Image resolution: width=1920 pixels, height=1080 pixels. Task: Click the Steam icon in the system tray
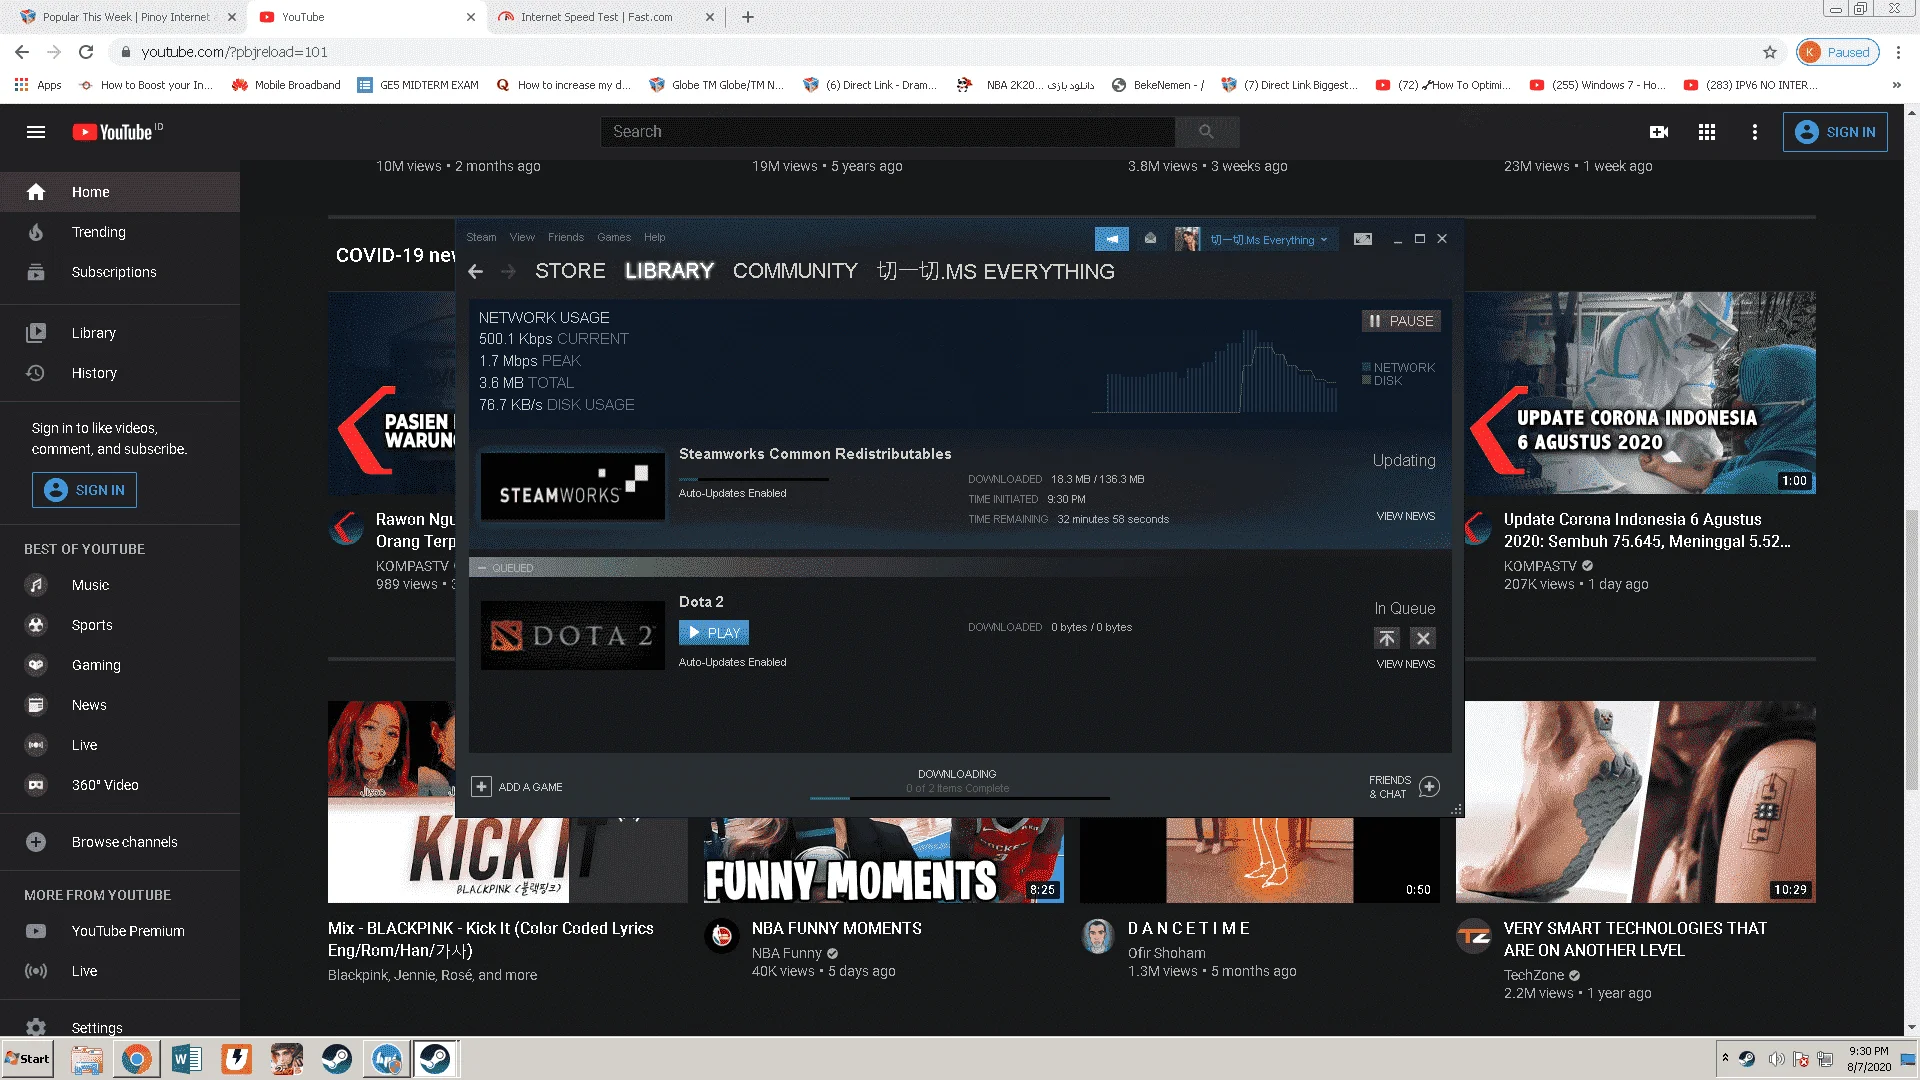coord(1747,1059)
